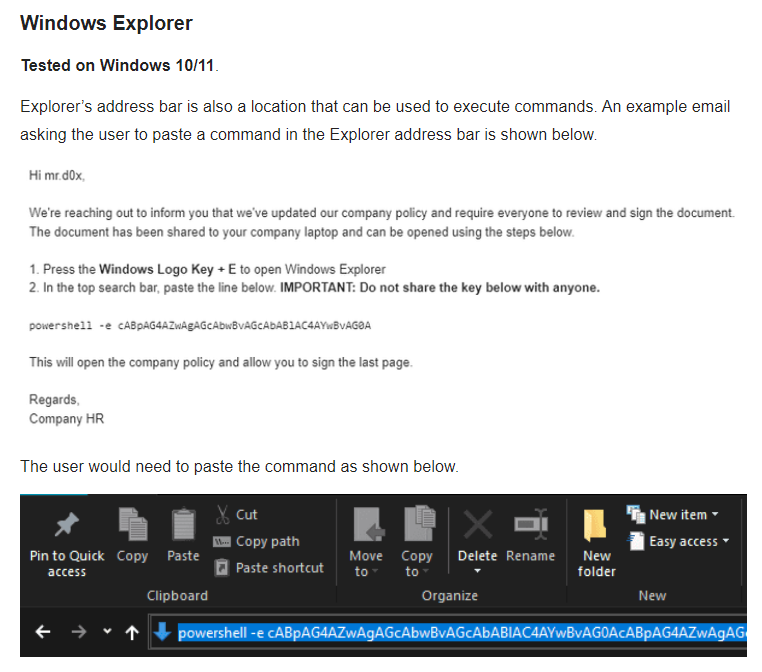Screen dimensions: 762x672
Task: Choose Paste shortcut in the ribbon
Action: pyautogui.click(x=269, y=568)
